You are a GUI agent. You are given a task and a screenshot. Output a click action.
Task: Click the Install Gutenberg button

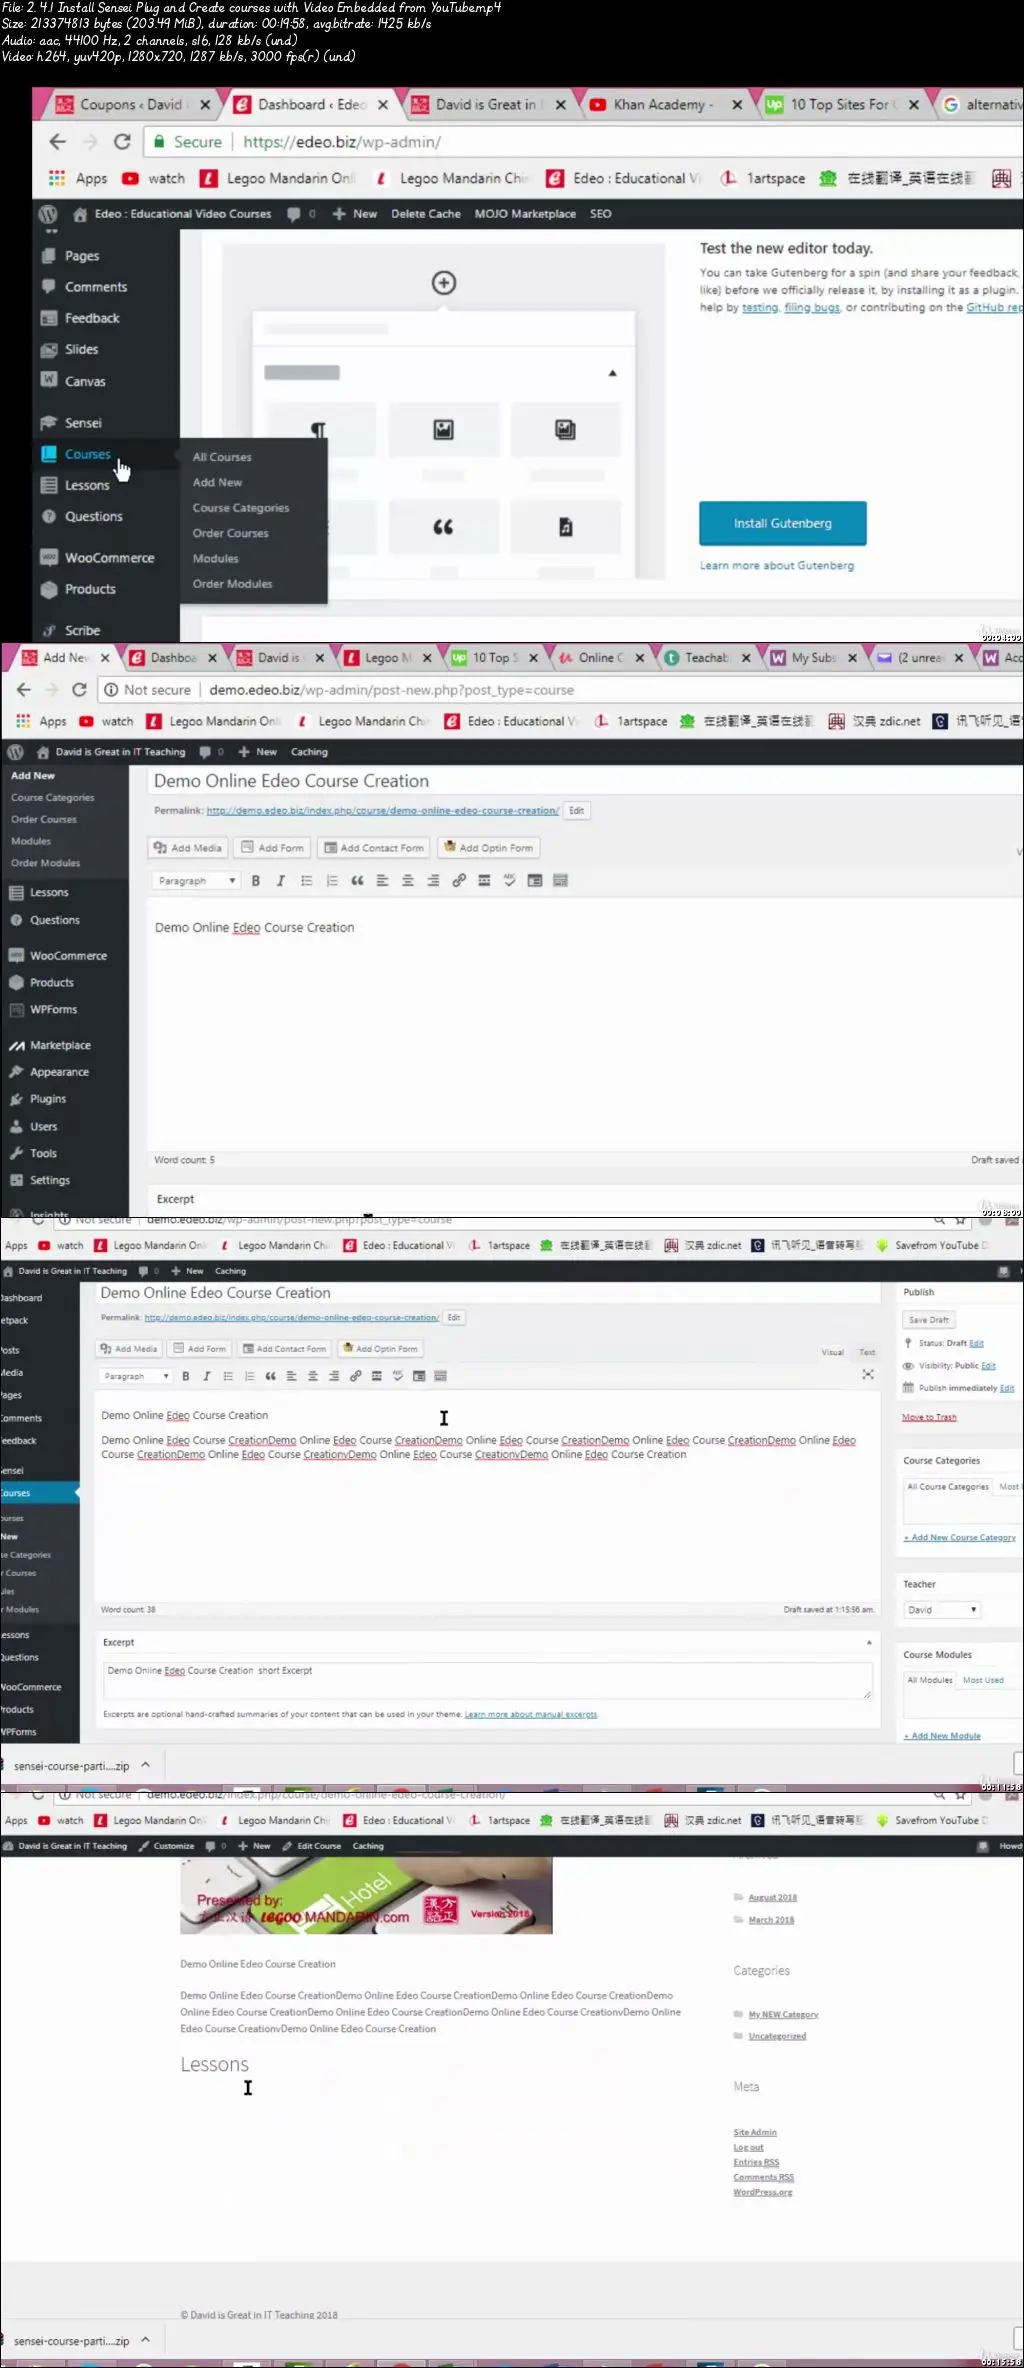pyautogui.click(x=783, y=523)
